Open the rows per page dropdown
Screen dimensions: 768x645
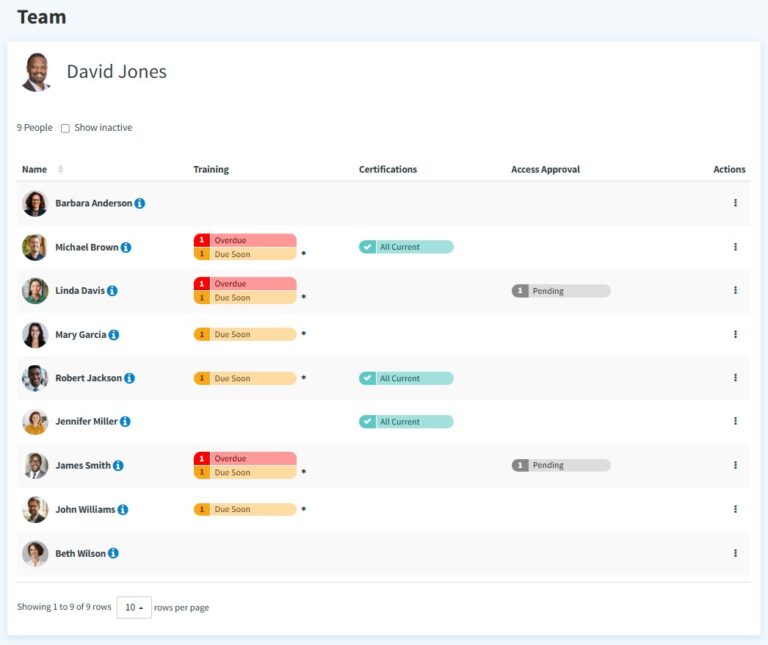(x=134, y=607)
